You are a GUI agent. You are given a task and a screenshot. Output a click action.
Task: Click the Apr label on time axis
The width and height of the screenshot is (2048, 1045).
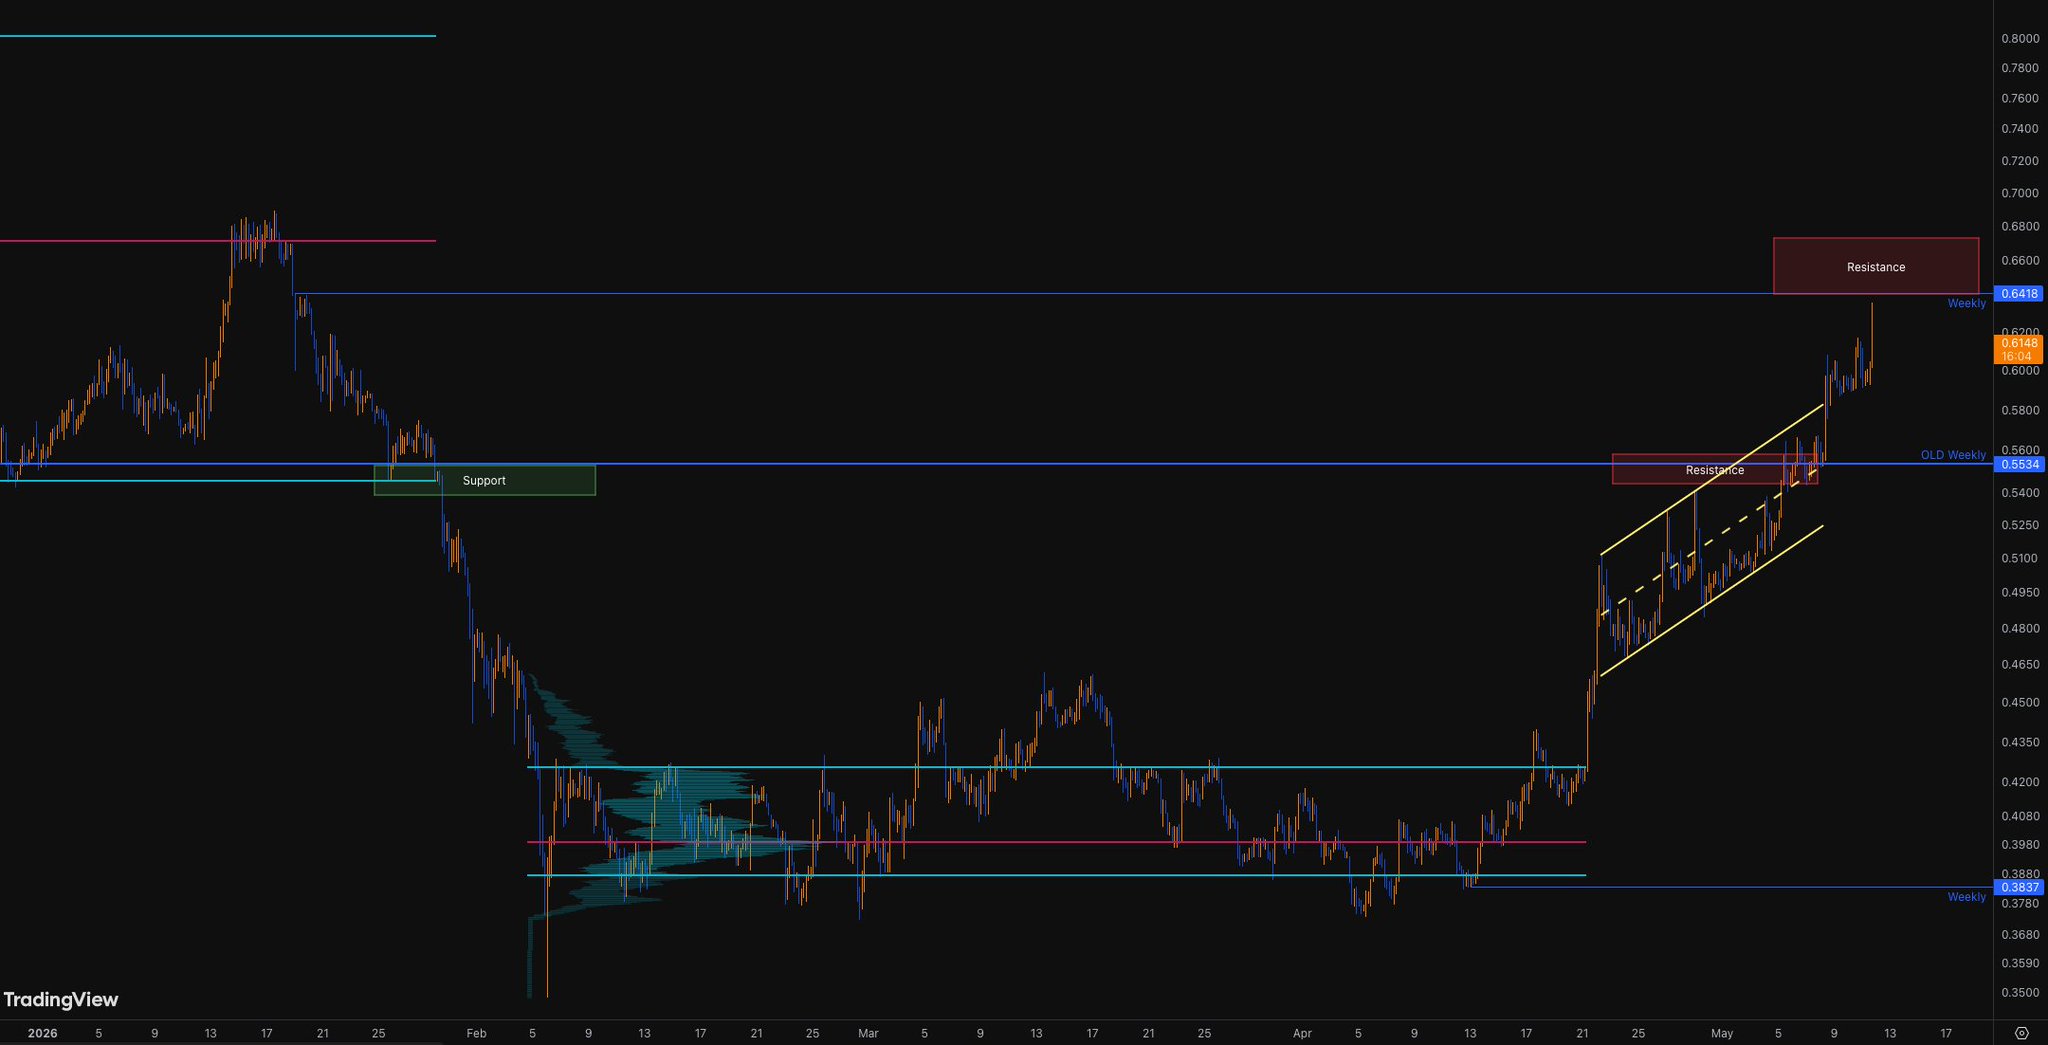pos(1302,1033)
